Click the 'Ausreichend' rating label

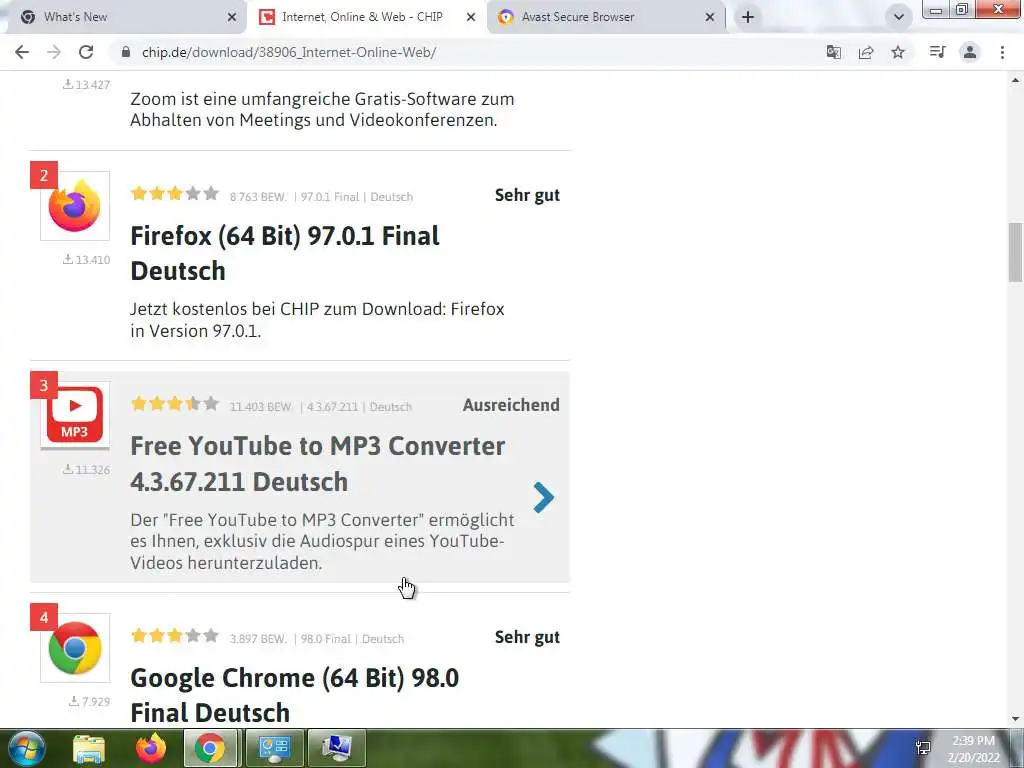(x=511, y=405)
